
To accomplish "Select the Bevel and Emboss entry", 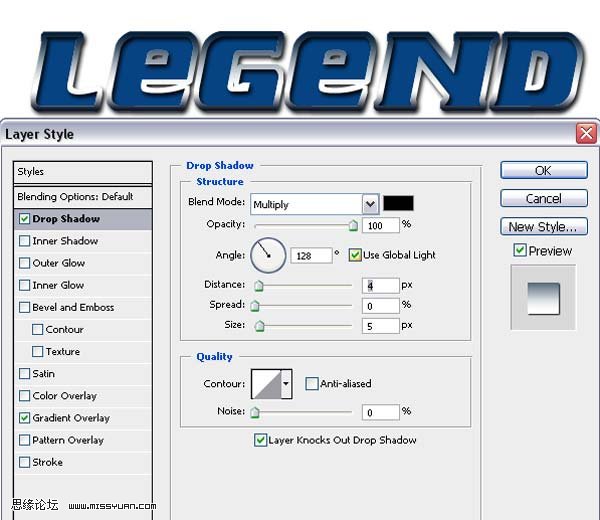I will (x=83, y=308).
